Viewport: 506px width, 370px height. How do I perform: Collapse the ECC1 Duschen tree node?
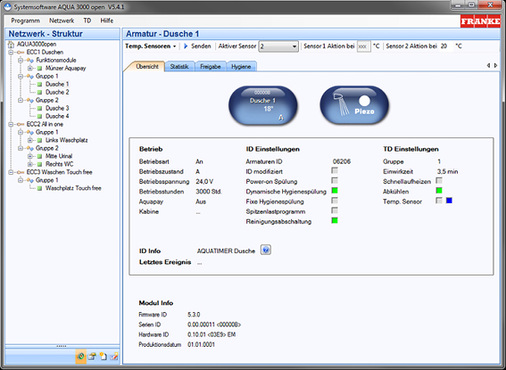point(11,52)
